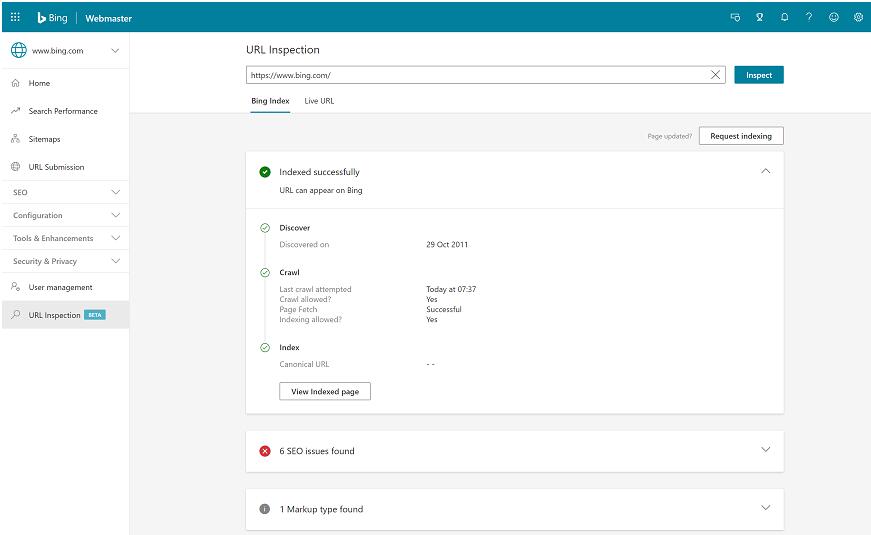
Task: Click the 'Last crawl attempted' label
Action: [x=316, y=289]
